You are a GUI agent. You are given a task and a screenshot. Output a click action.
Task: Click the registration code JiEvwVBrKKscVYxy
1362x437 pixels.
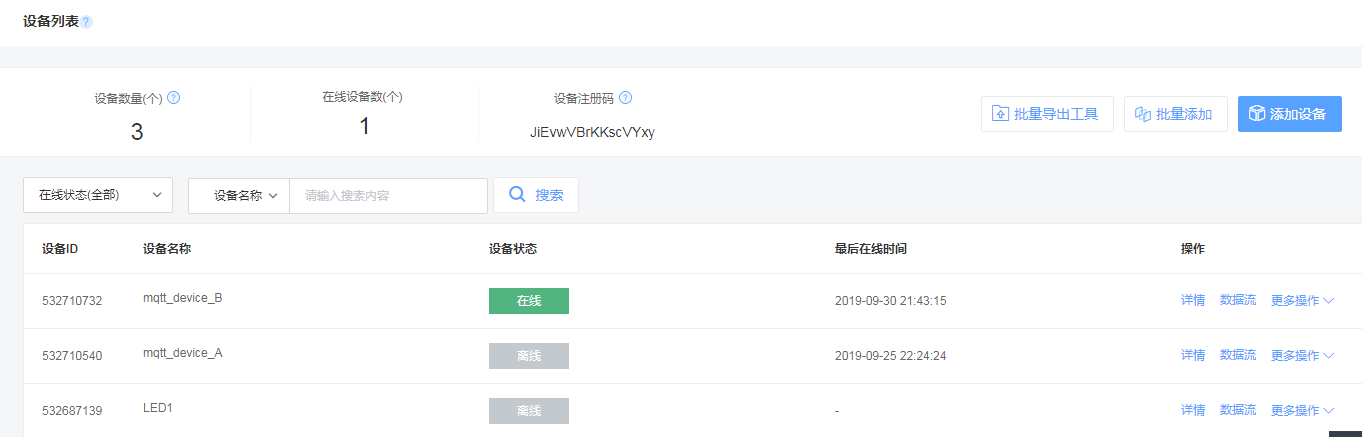[x=592, y=132]
